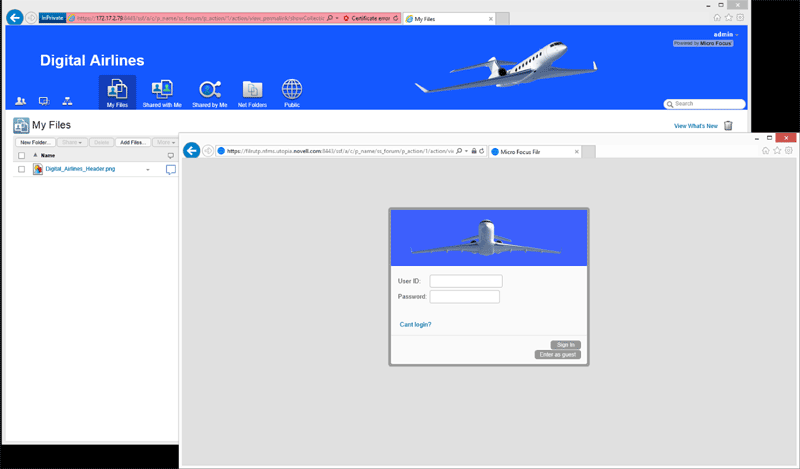Image resolution: width=800 pixels, height=469 pixels.
Task: Open address bar search dropdown in My Files window
Action: pyautogui.click(x=337, y=18)
